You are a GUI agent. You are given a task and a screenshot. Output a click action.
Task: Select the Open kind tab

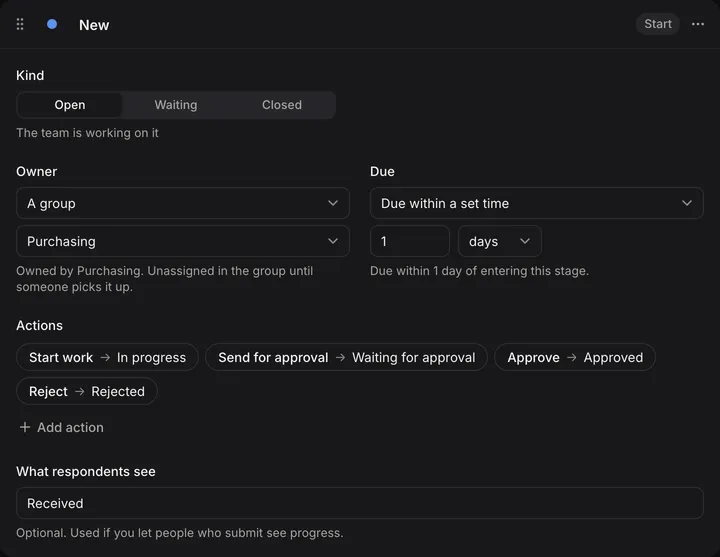pyautogui.click(x=70, y=105)
